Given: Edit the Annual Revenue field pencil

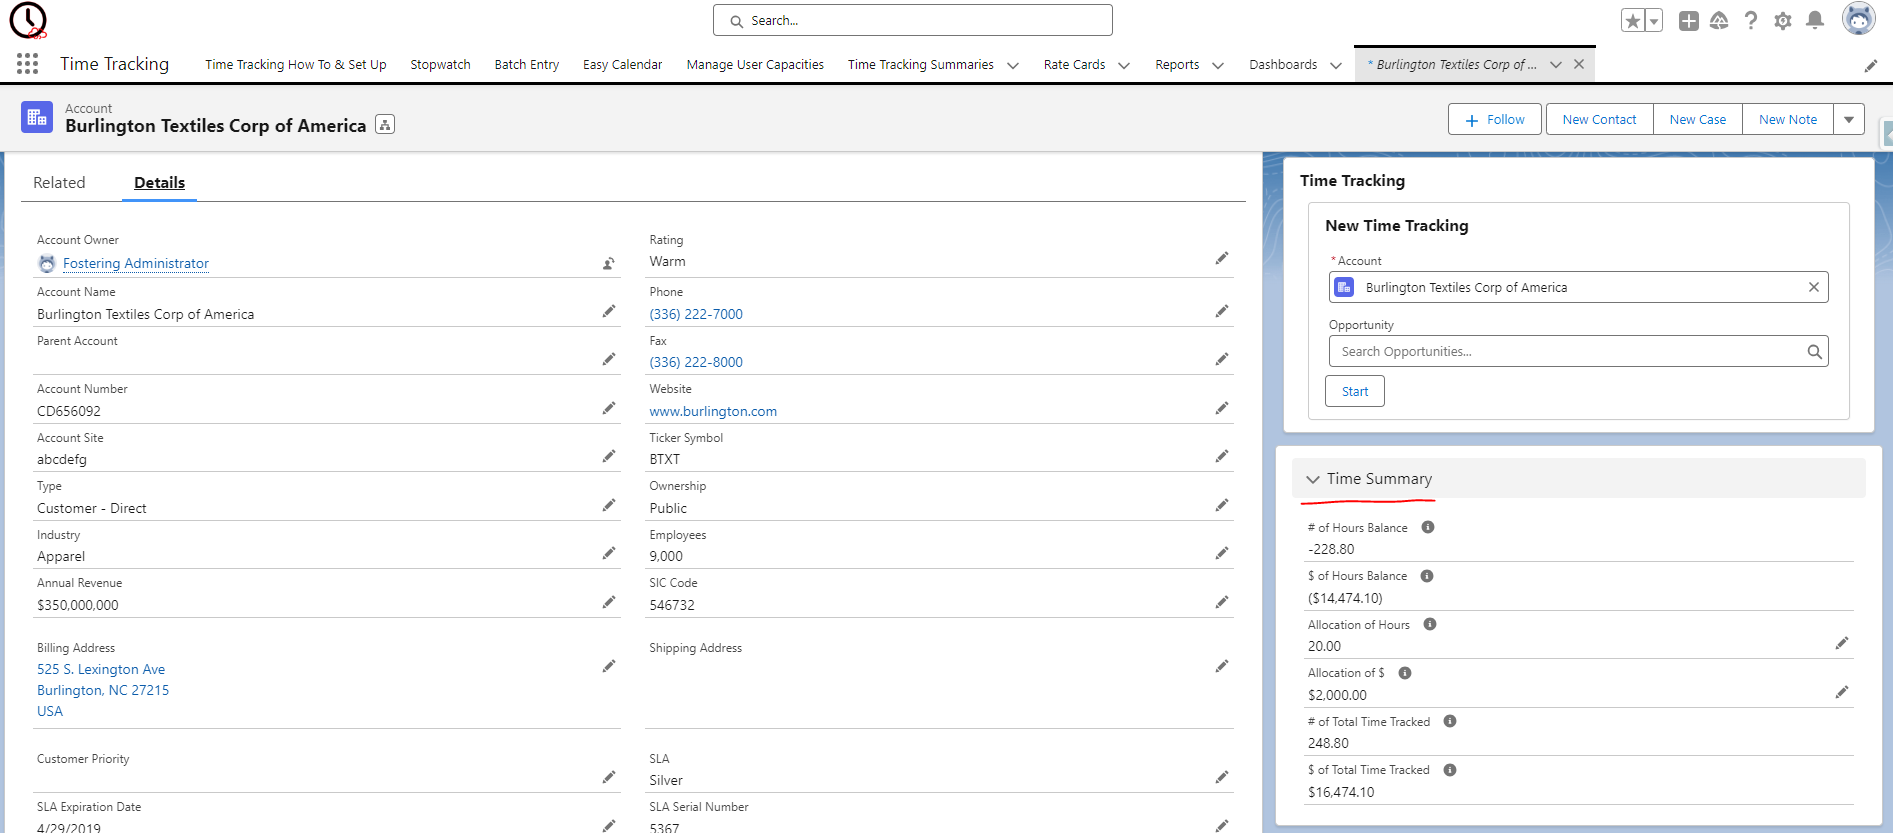Looking at the screenshot, I should (608, 602).
